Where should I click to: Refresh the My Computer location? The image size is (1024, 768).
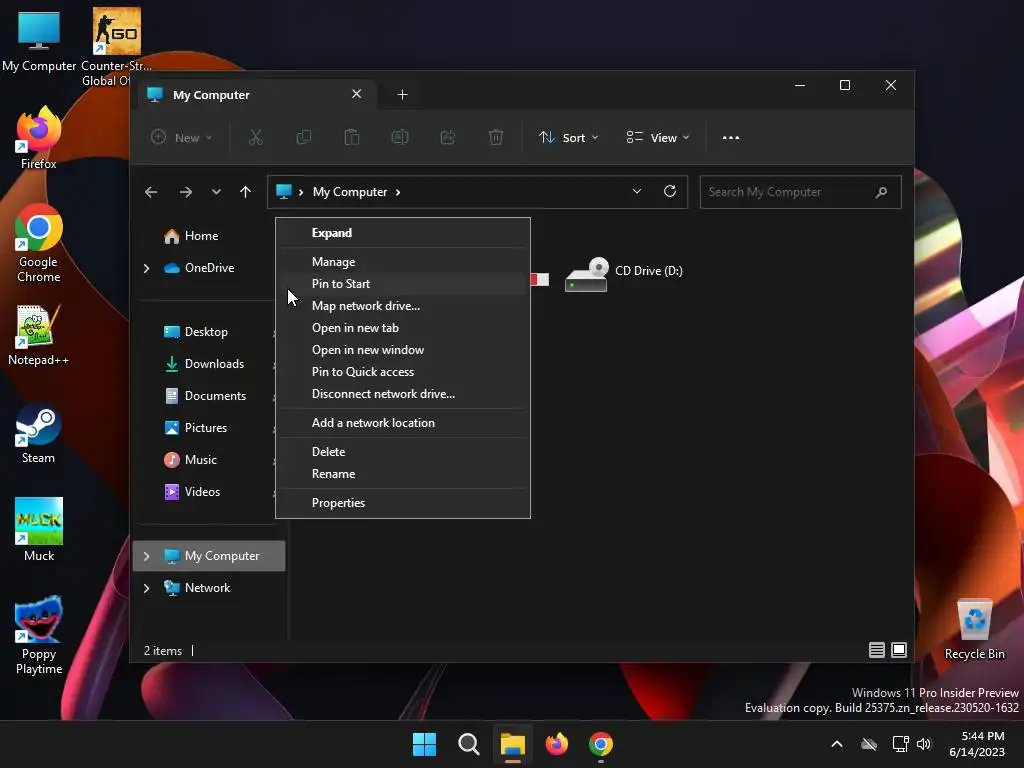[x=670, y=191]
